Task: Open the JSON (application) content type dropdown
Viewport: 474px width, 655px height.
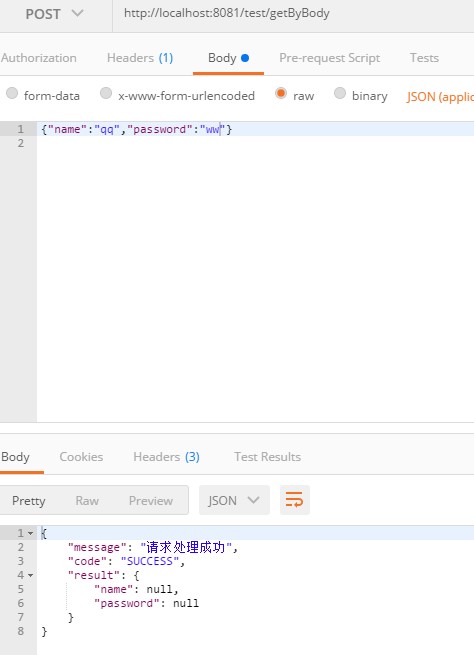Action: [x=440, y=97]
